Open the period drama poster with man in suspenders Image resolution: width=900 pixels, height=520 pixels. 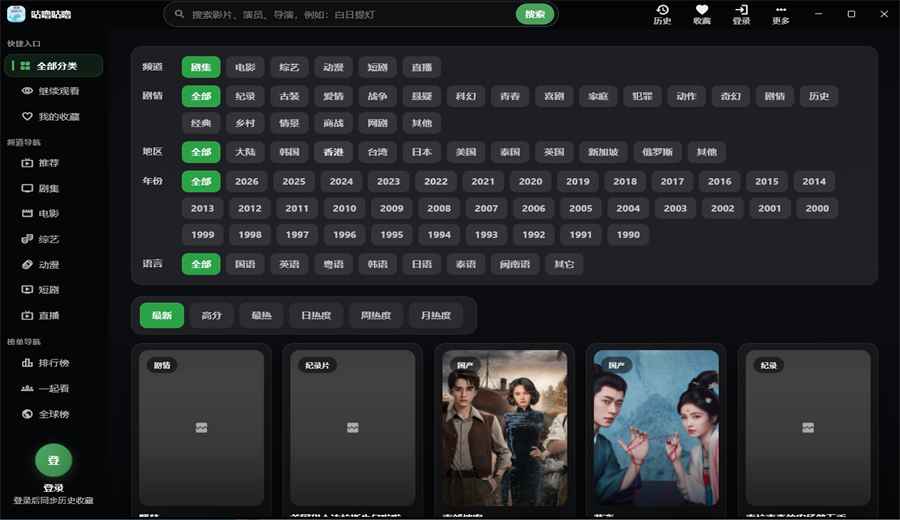click(x=505, y=428)
